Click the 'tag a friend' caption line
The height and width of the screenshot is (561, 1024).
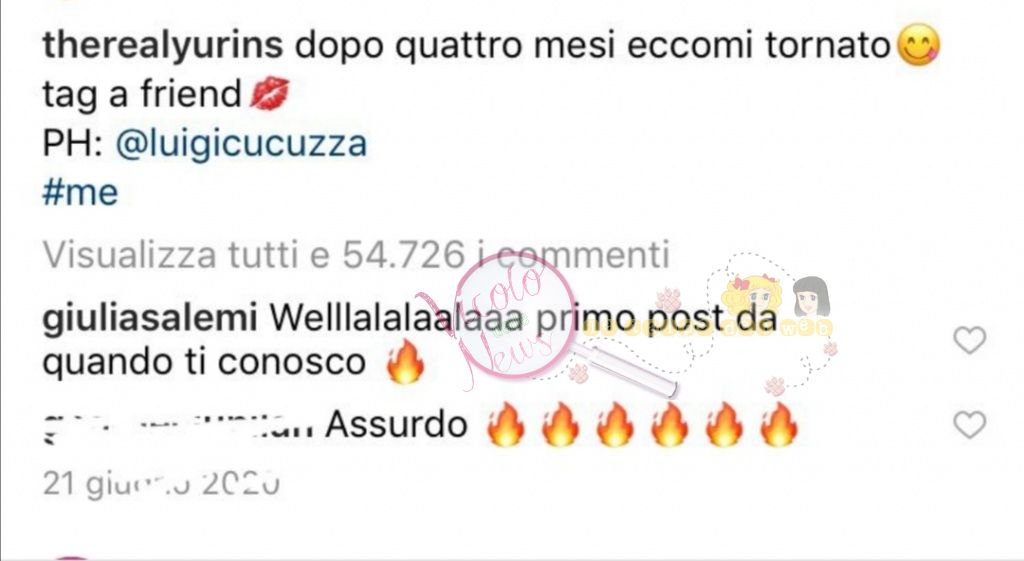pos(142,94)
